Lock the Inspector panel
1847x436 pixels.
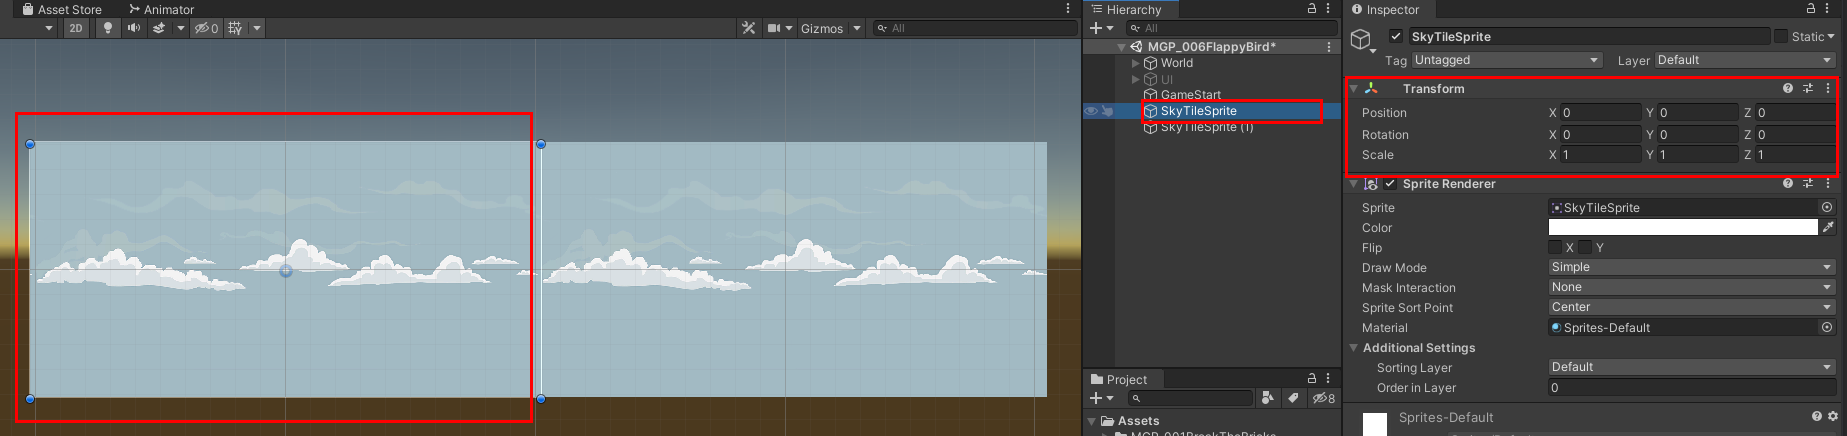tap(1811, 8)
